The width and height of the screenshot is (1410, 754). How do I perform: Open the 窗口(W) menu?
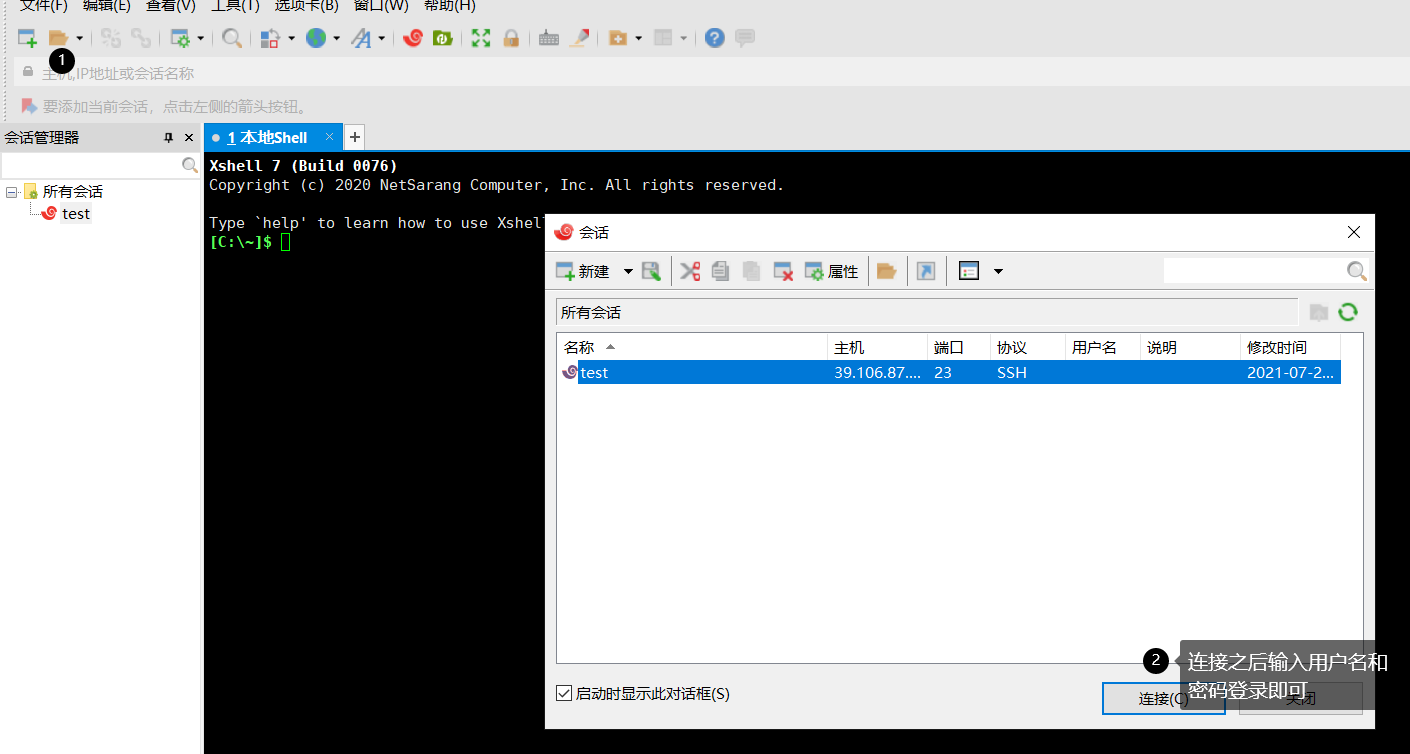point(381,5)
